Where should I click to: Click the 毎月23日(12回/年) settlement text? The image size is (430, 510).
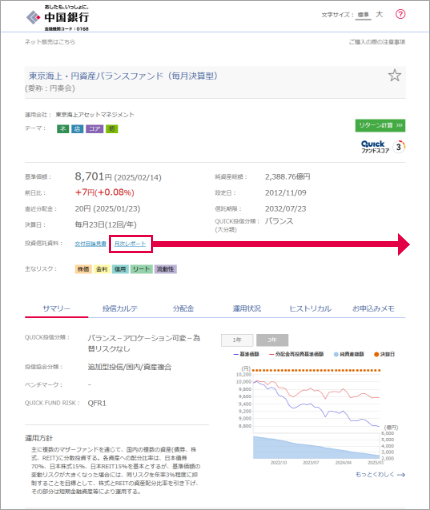click(106, 225)
